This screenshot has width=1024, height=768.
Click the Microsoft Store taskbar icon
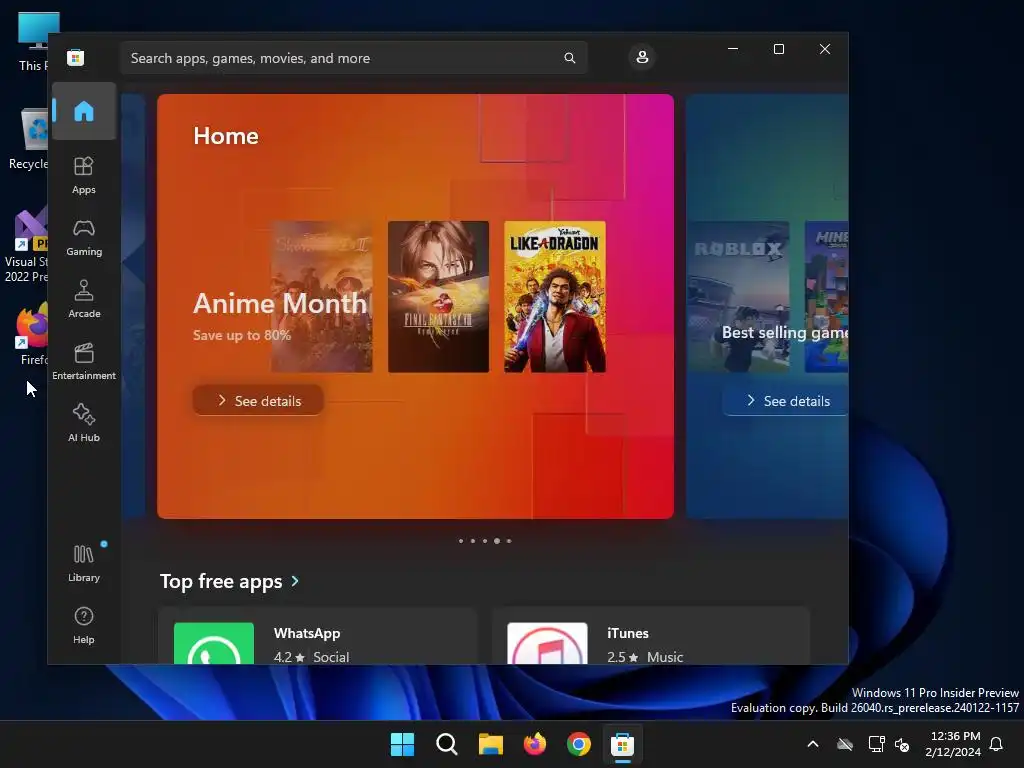622,744
